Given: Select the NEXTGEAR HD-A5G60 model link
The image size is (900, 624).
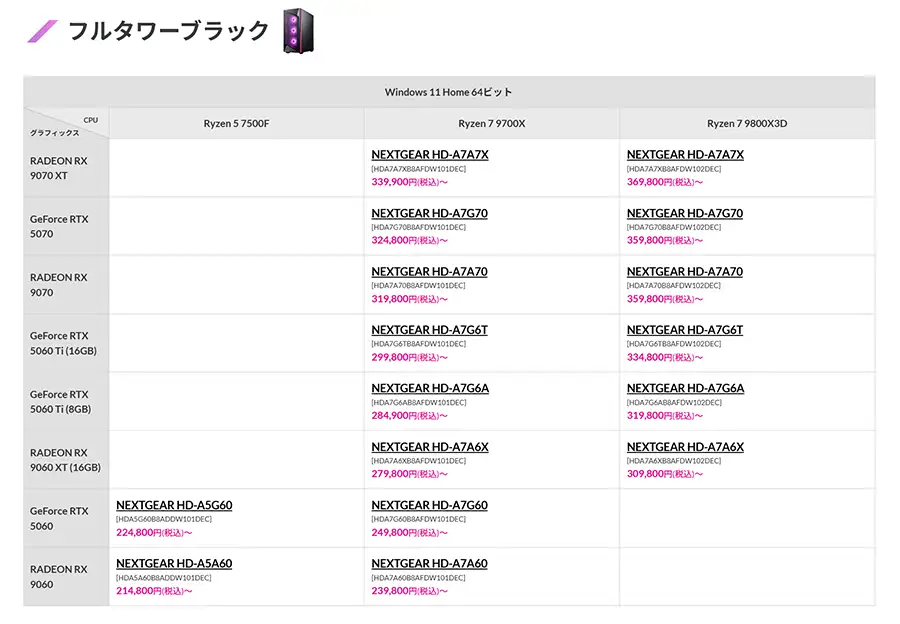Looking at the screenshot, I should [x=174, y=505].
